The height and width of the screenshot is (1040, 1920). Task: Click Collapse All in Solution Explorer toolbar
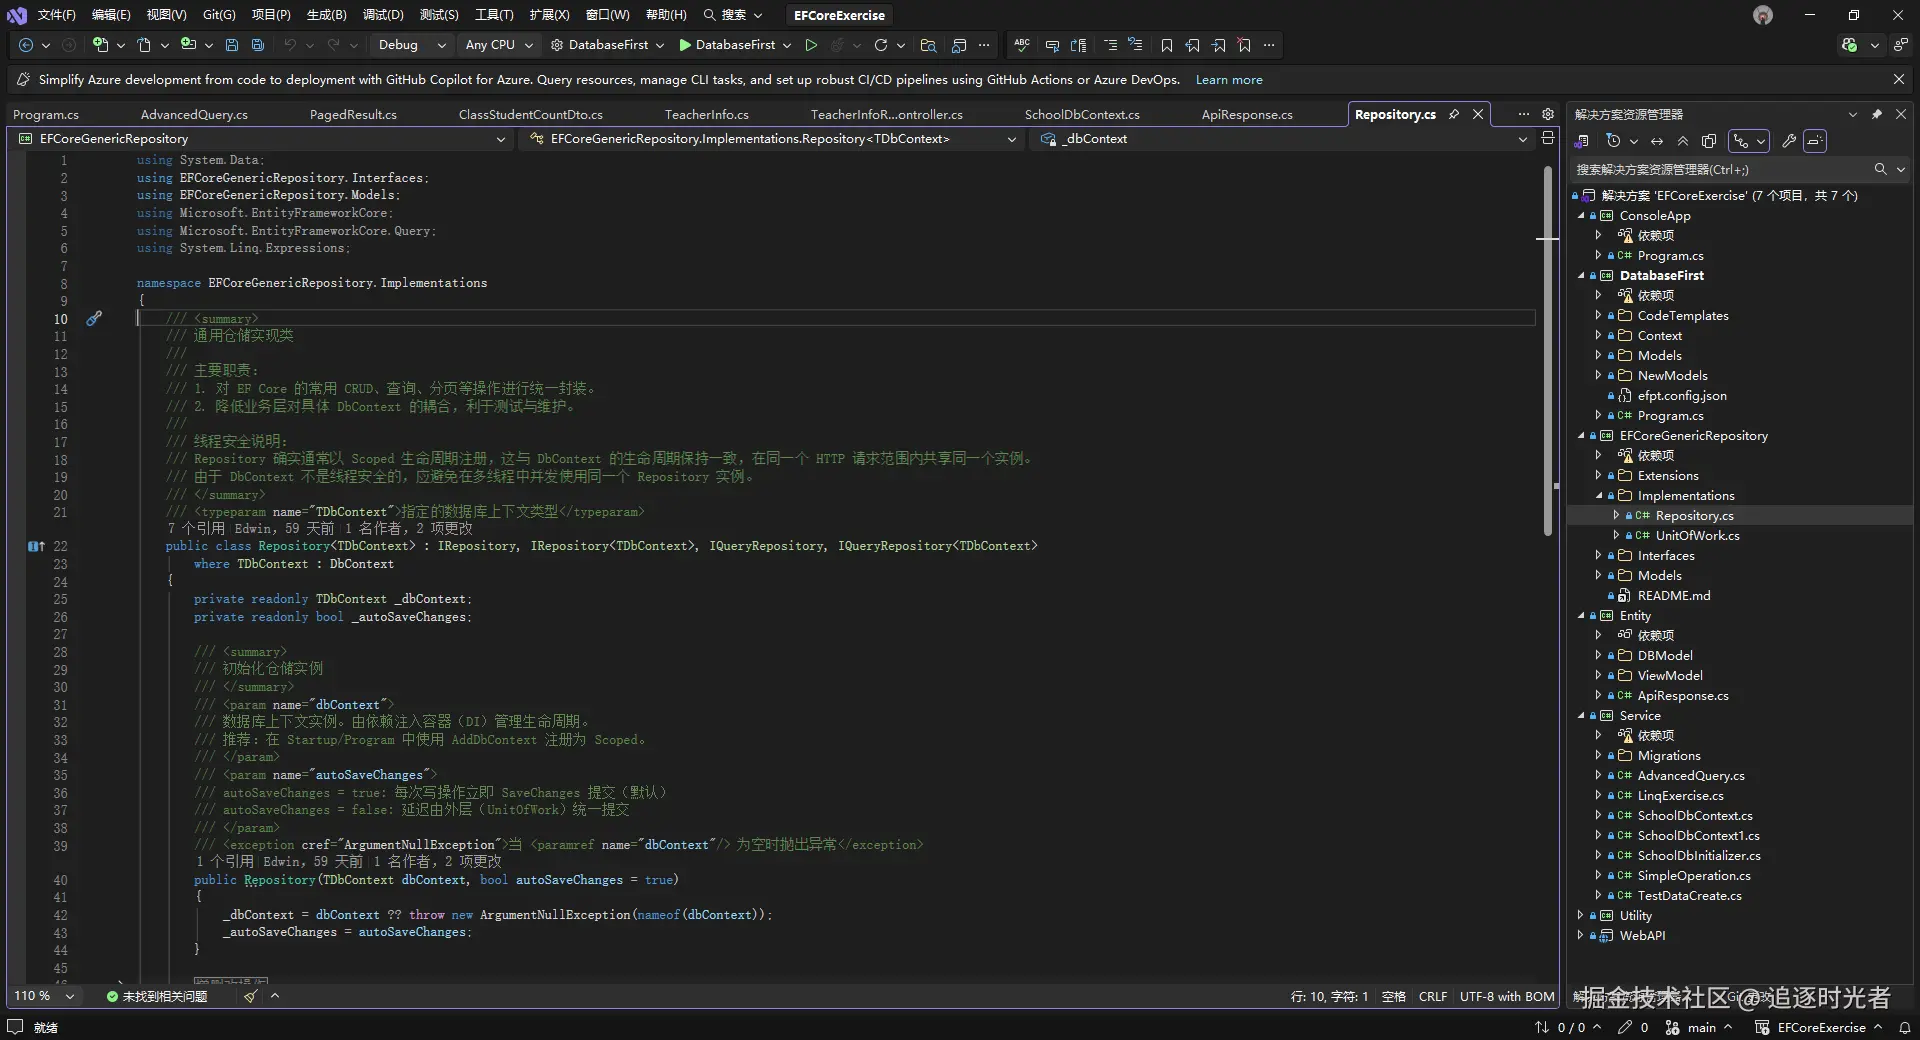click(1683, 141)
